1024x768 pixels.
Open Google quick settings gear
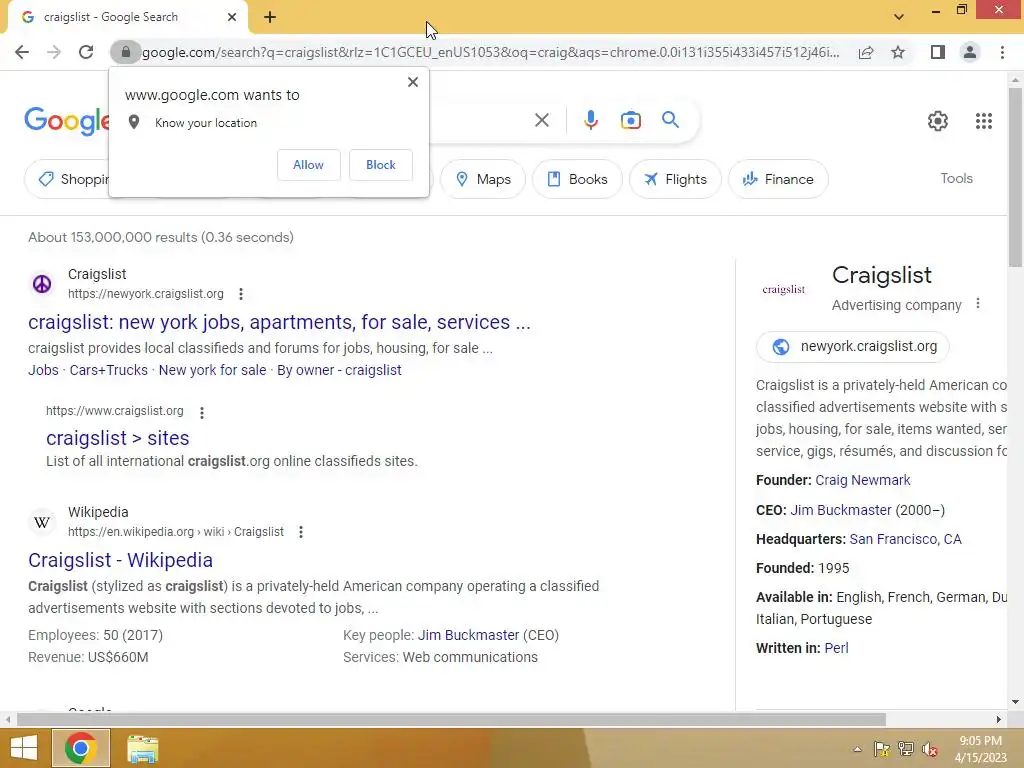[938, 121]
